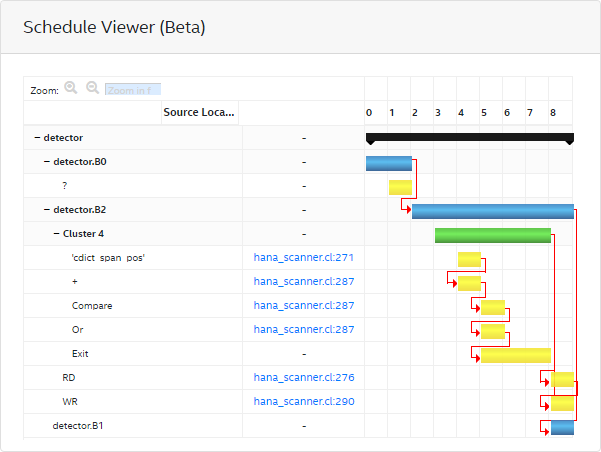This screenshot has height=452, width=601.
Task: Click the zoom out magnifier icon
Action: [93, 88]
